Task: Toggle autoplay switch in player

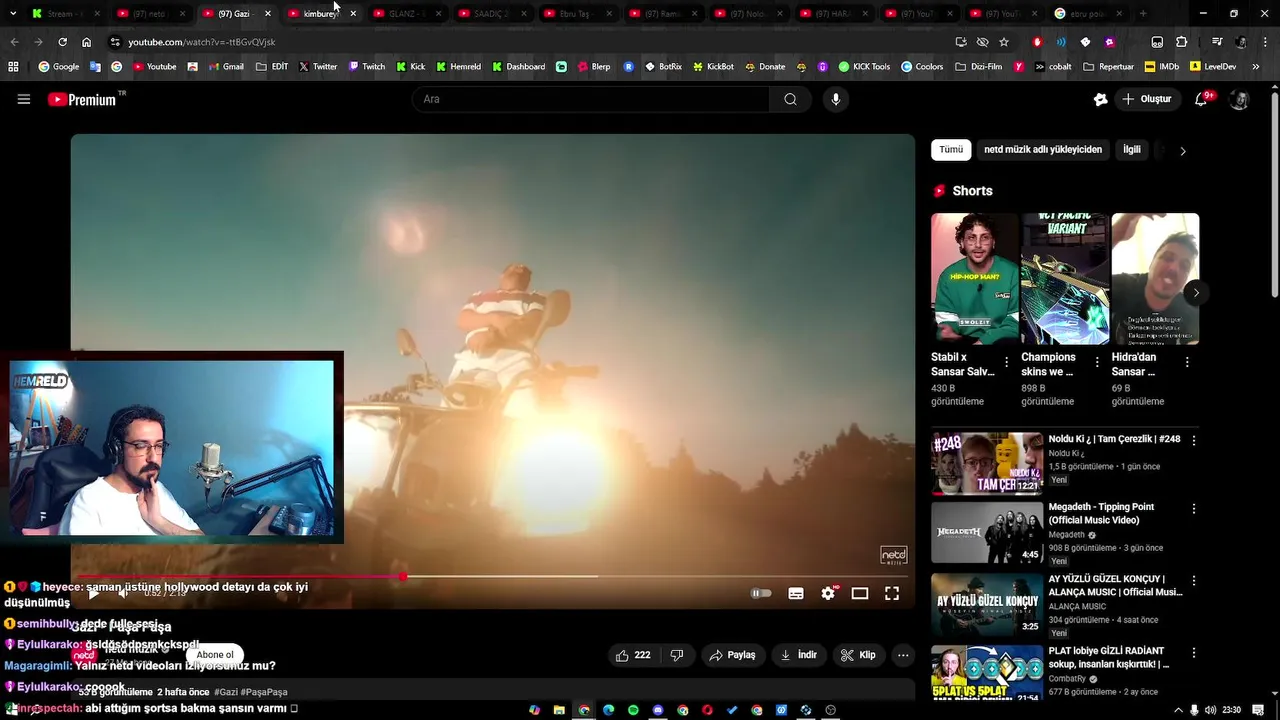Action: tap(761, 594)
